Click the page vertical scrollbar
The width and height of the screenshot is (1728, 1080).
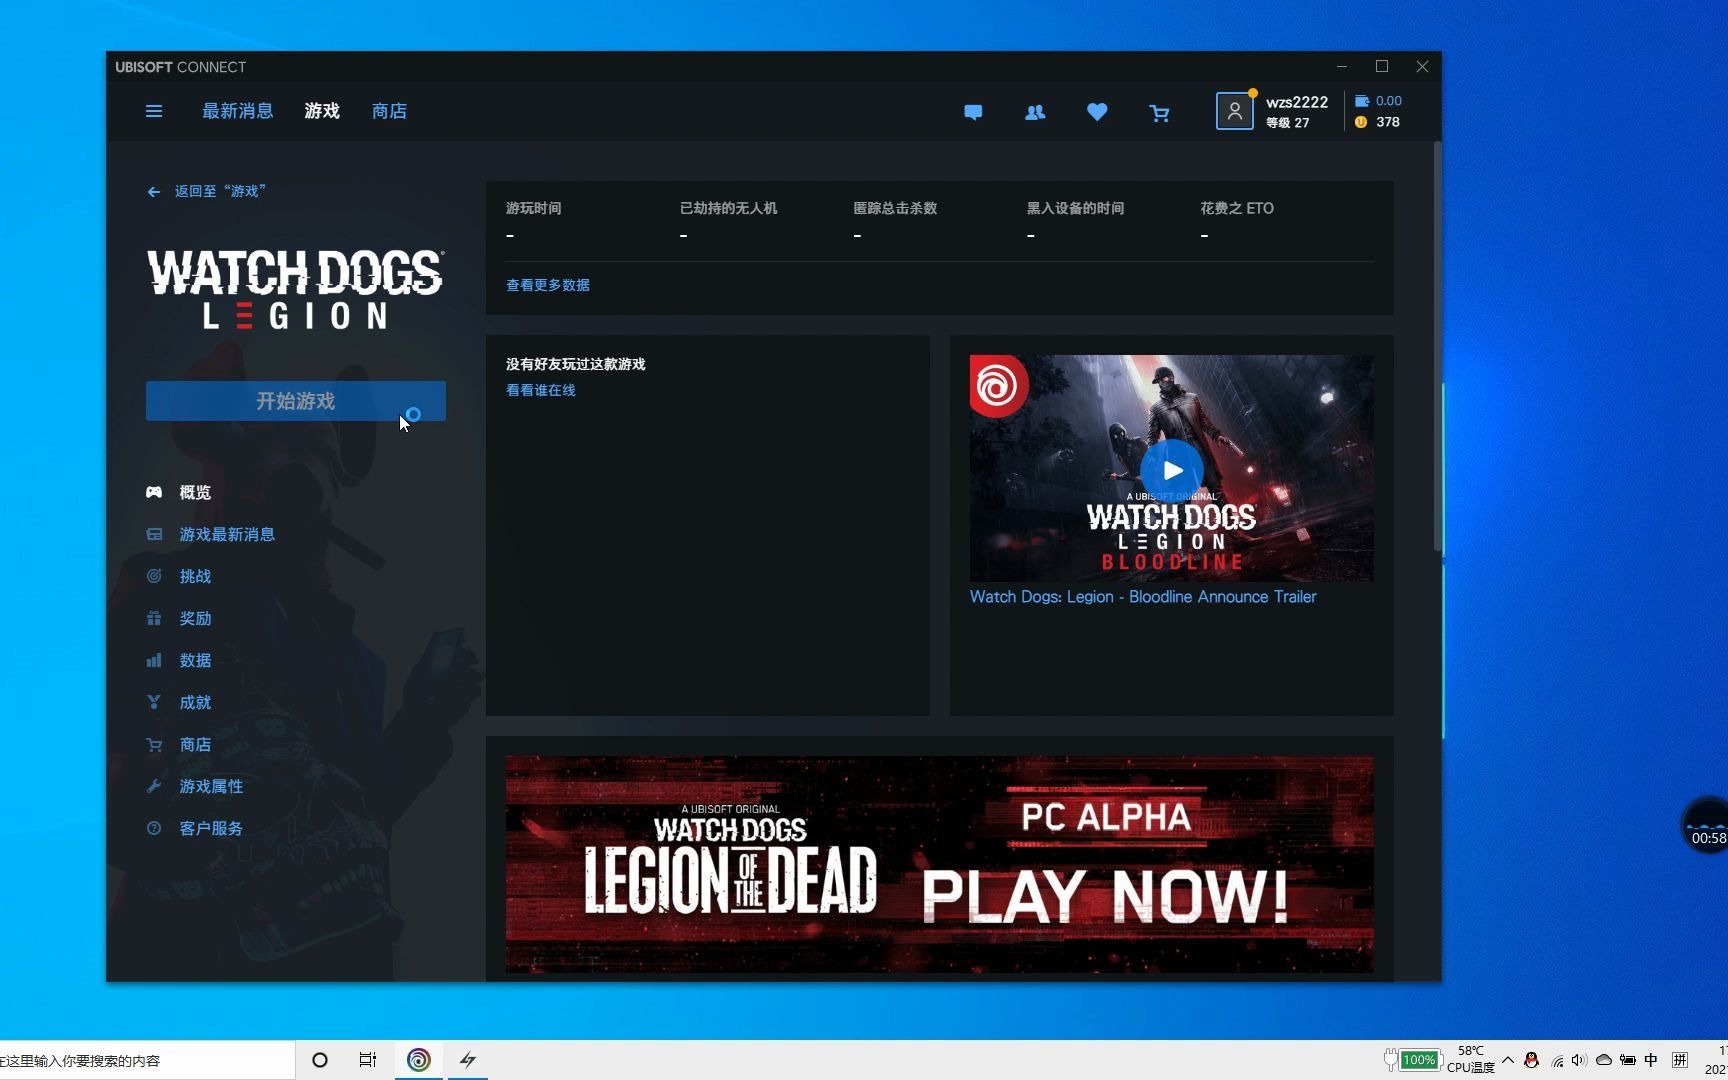[x=1438, y=347]
